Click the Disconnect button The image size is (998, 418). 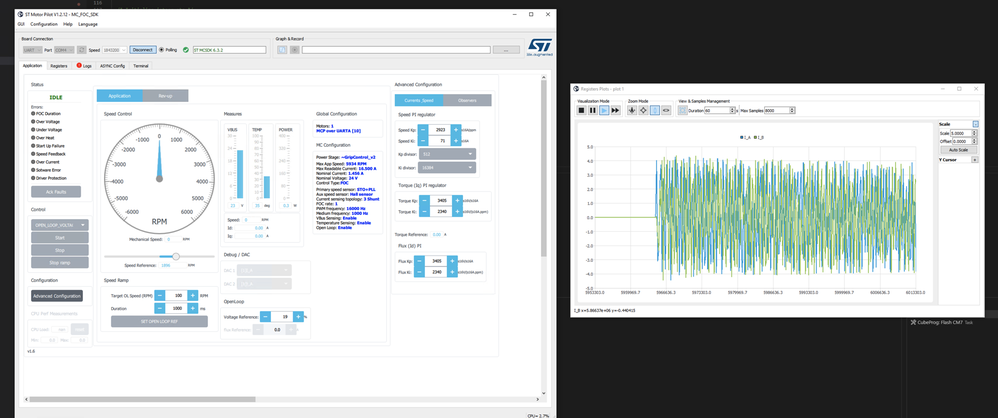click(143, 50)
